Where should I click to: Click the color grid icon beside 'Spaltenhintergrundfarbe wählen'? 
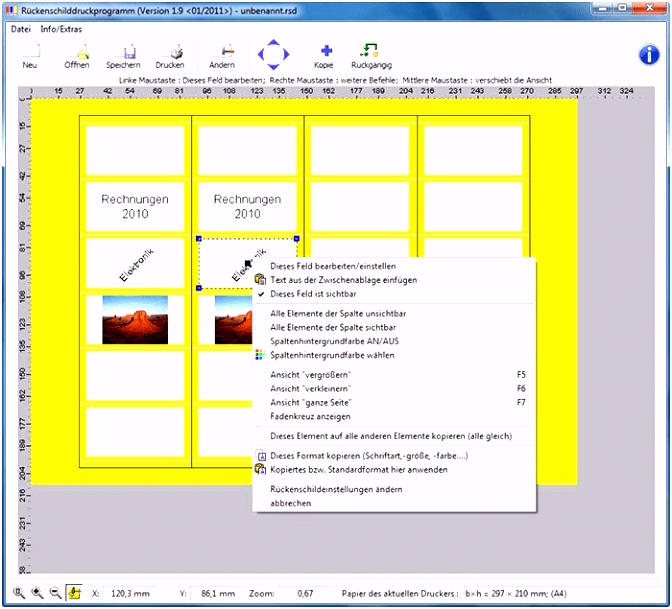(x=260, y=355)
